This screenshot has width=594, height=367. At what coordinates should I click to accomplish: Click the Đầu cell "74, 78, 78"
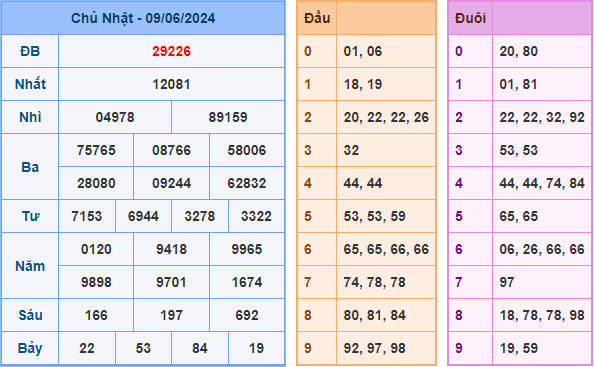point(386,282)
